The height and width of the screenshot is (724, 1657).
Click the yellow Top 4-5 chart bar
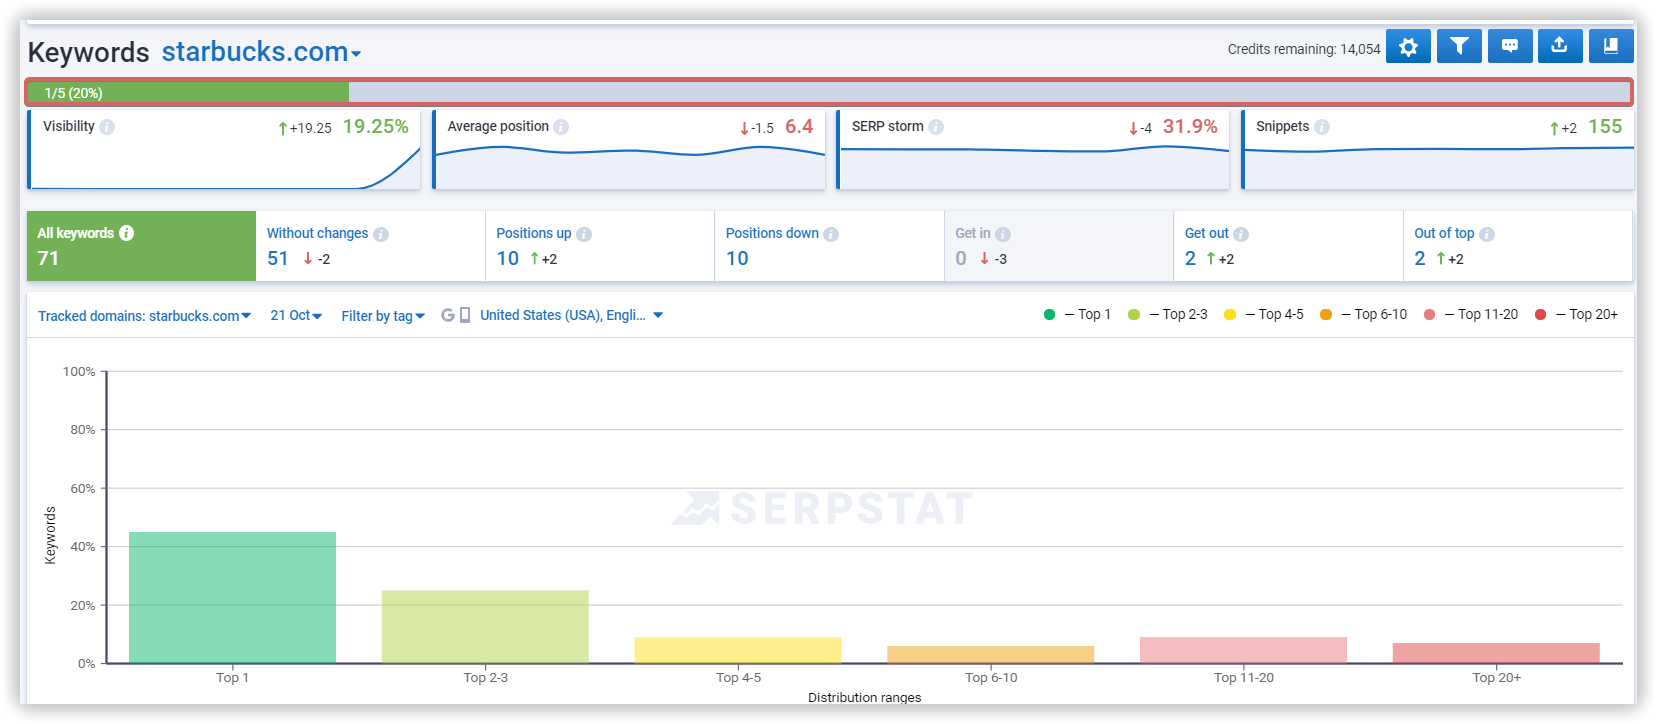[x=738, y=650]
